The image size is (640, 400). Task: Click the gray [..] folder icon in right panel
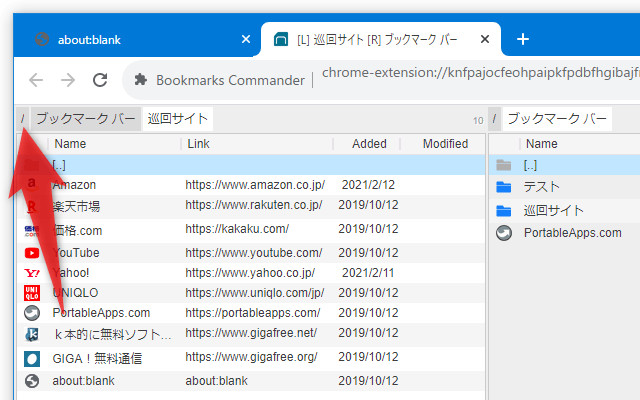504,165
